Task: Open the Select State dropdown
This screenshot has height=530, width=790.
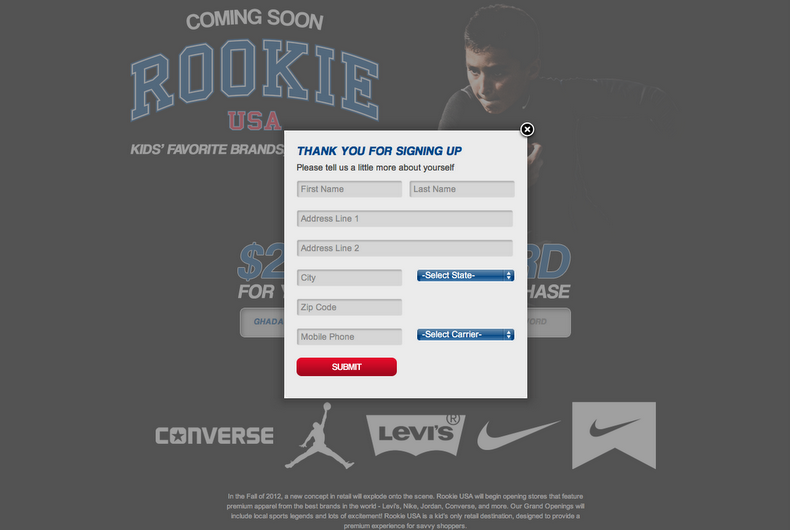Action: coord(465,276)
